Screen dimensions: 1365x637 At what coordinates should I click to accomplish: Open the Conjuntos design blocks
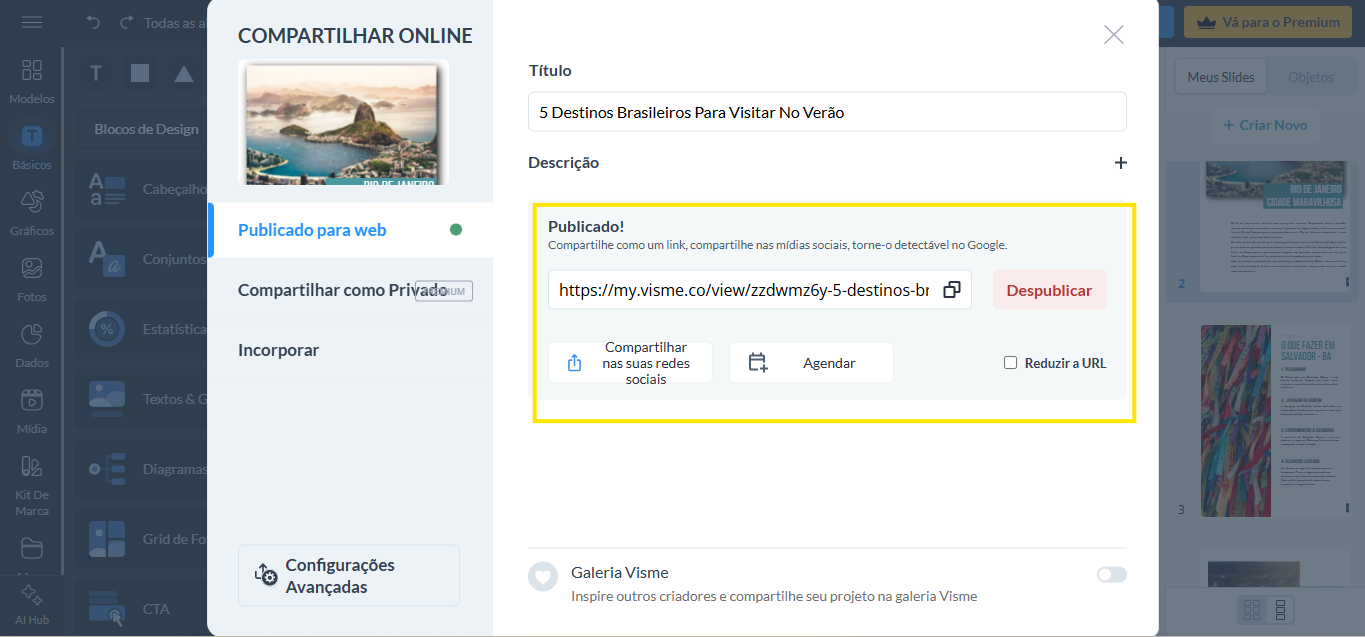coord(144,259)
